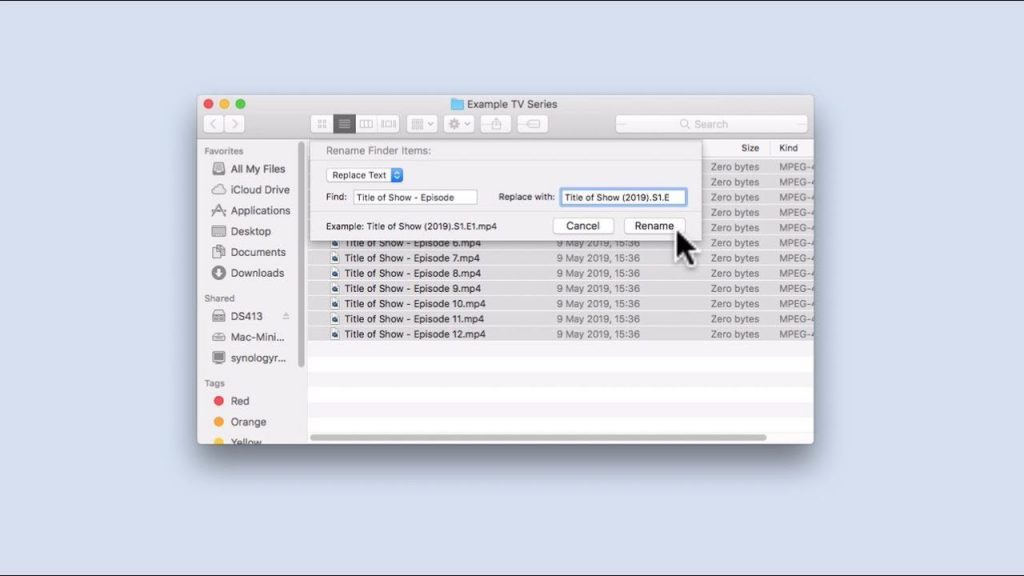Select the Orange tag
This screenshot has width=1024, height=576.
tap(240, 422)
